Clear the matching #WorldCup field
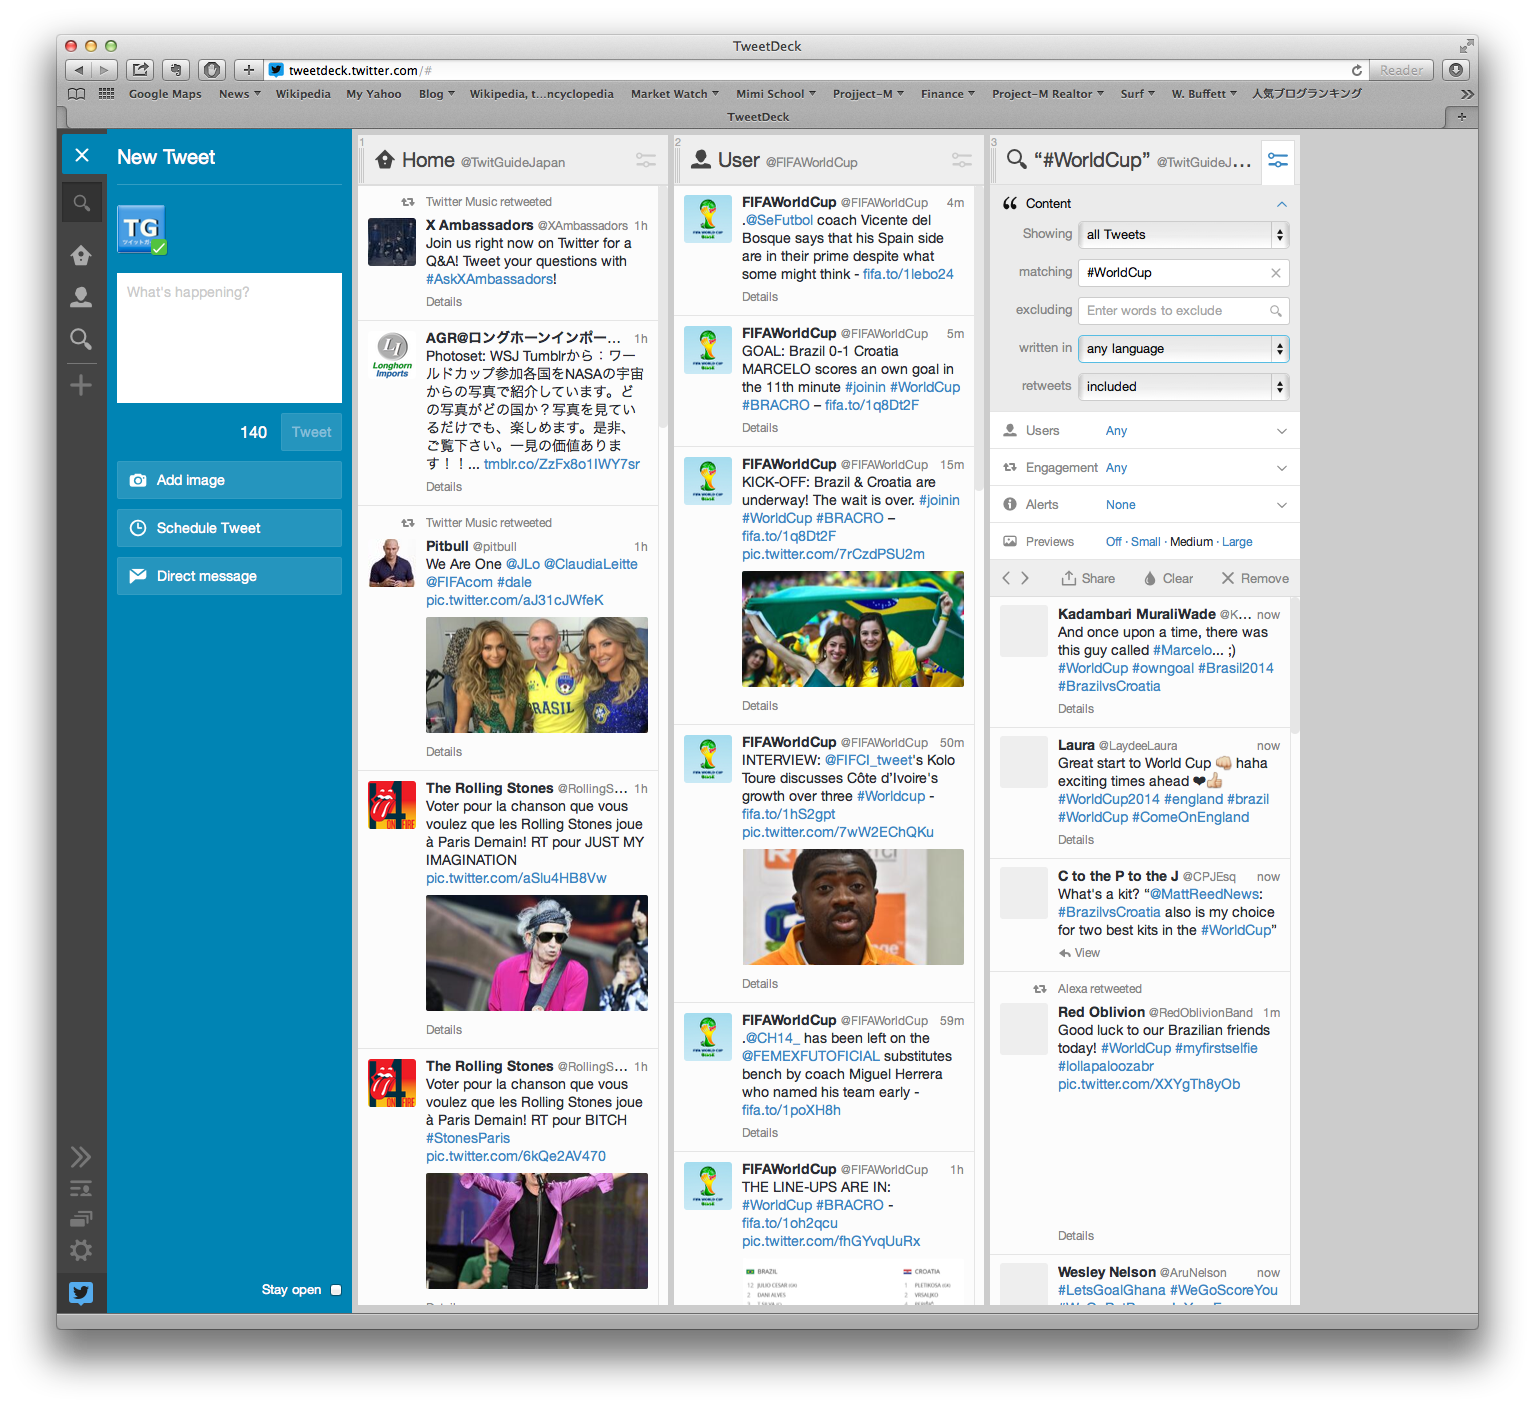 click(1276, 273)
